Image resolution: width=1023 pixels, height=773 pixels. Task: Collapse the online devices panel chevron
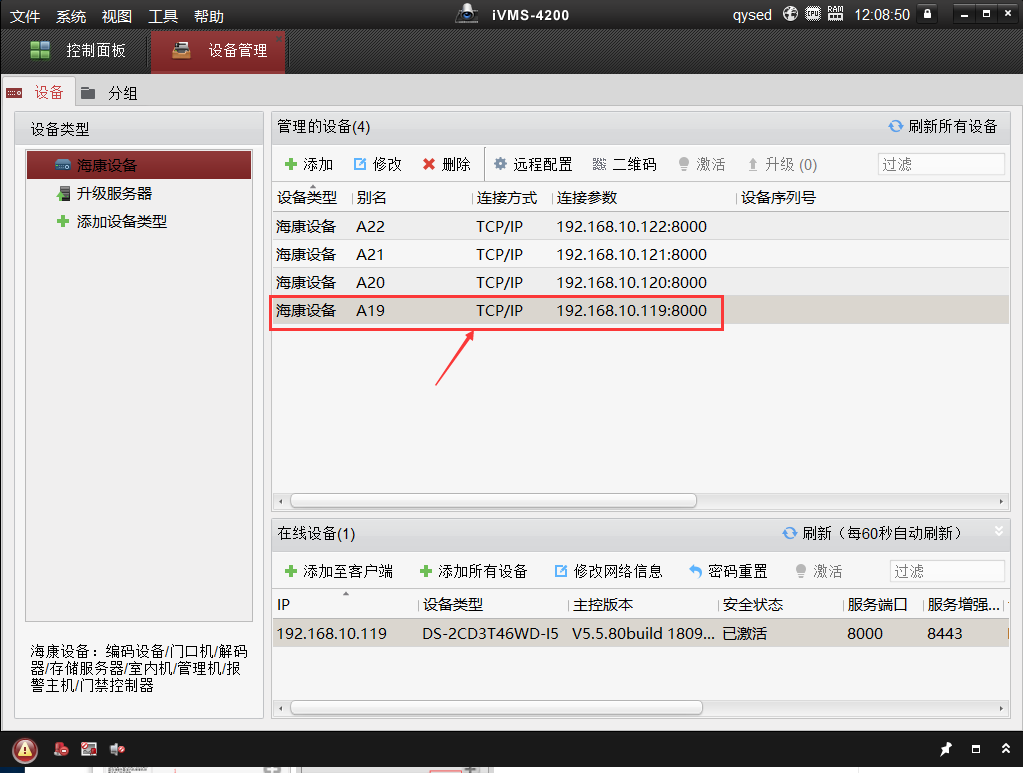click(997, 531)
